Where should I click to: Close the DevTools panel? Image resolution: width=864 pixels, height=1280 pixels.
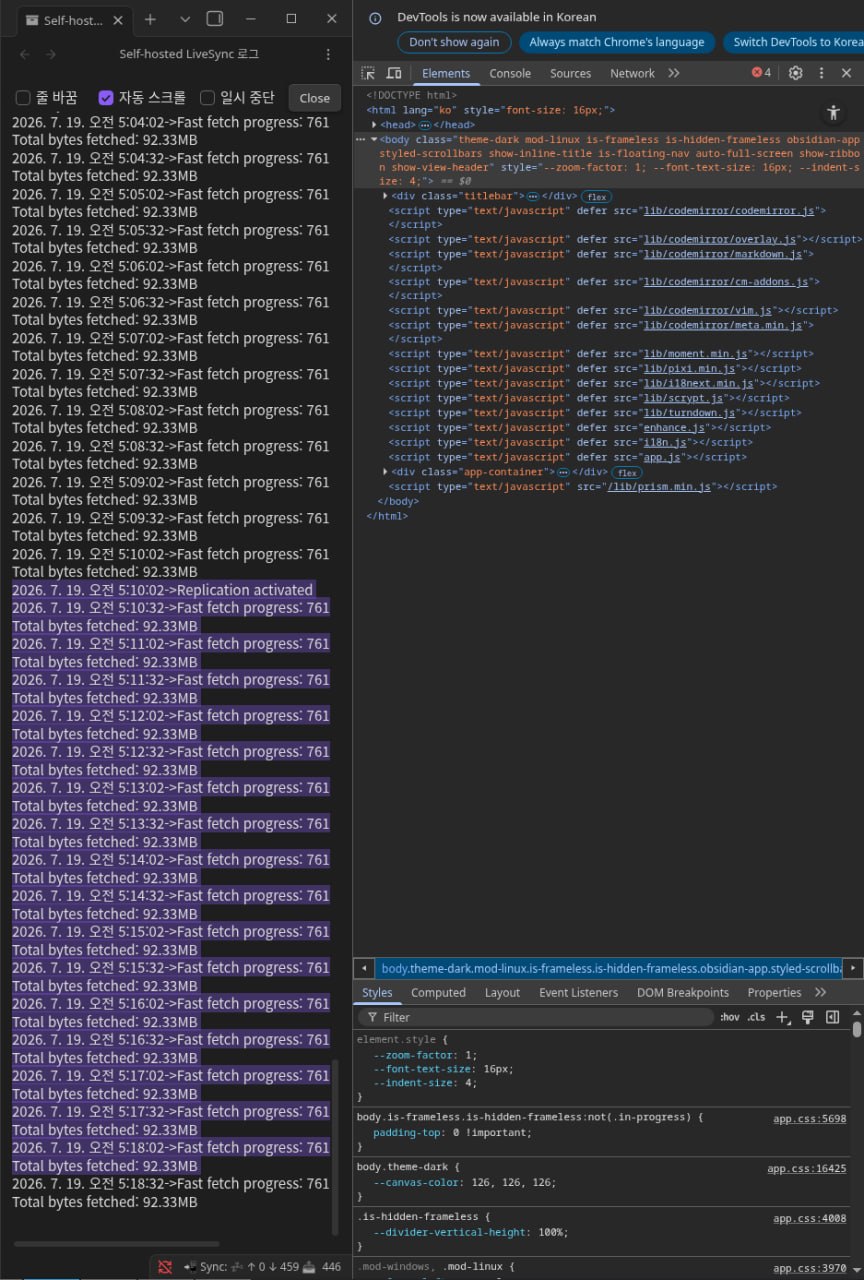click(x=847, y=73)
